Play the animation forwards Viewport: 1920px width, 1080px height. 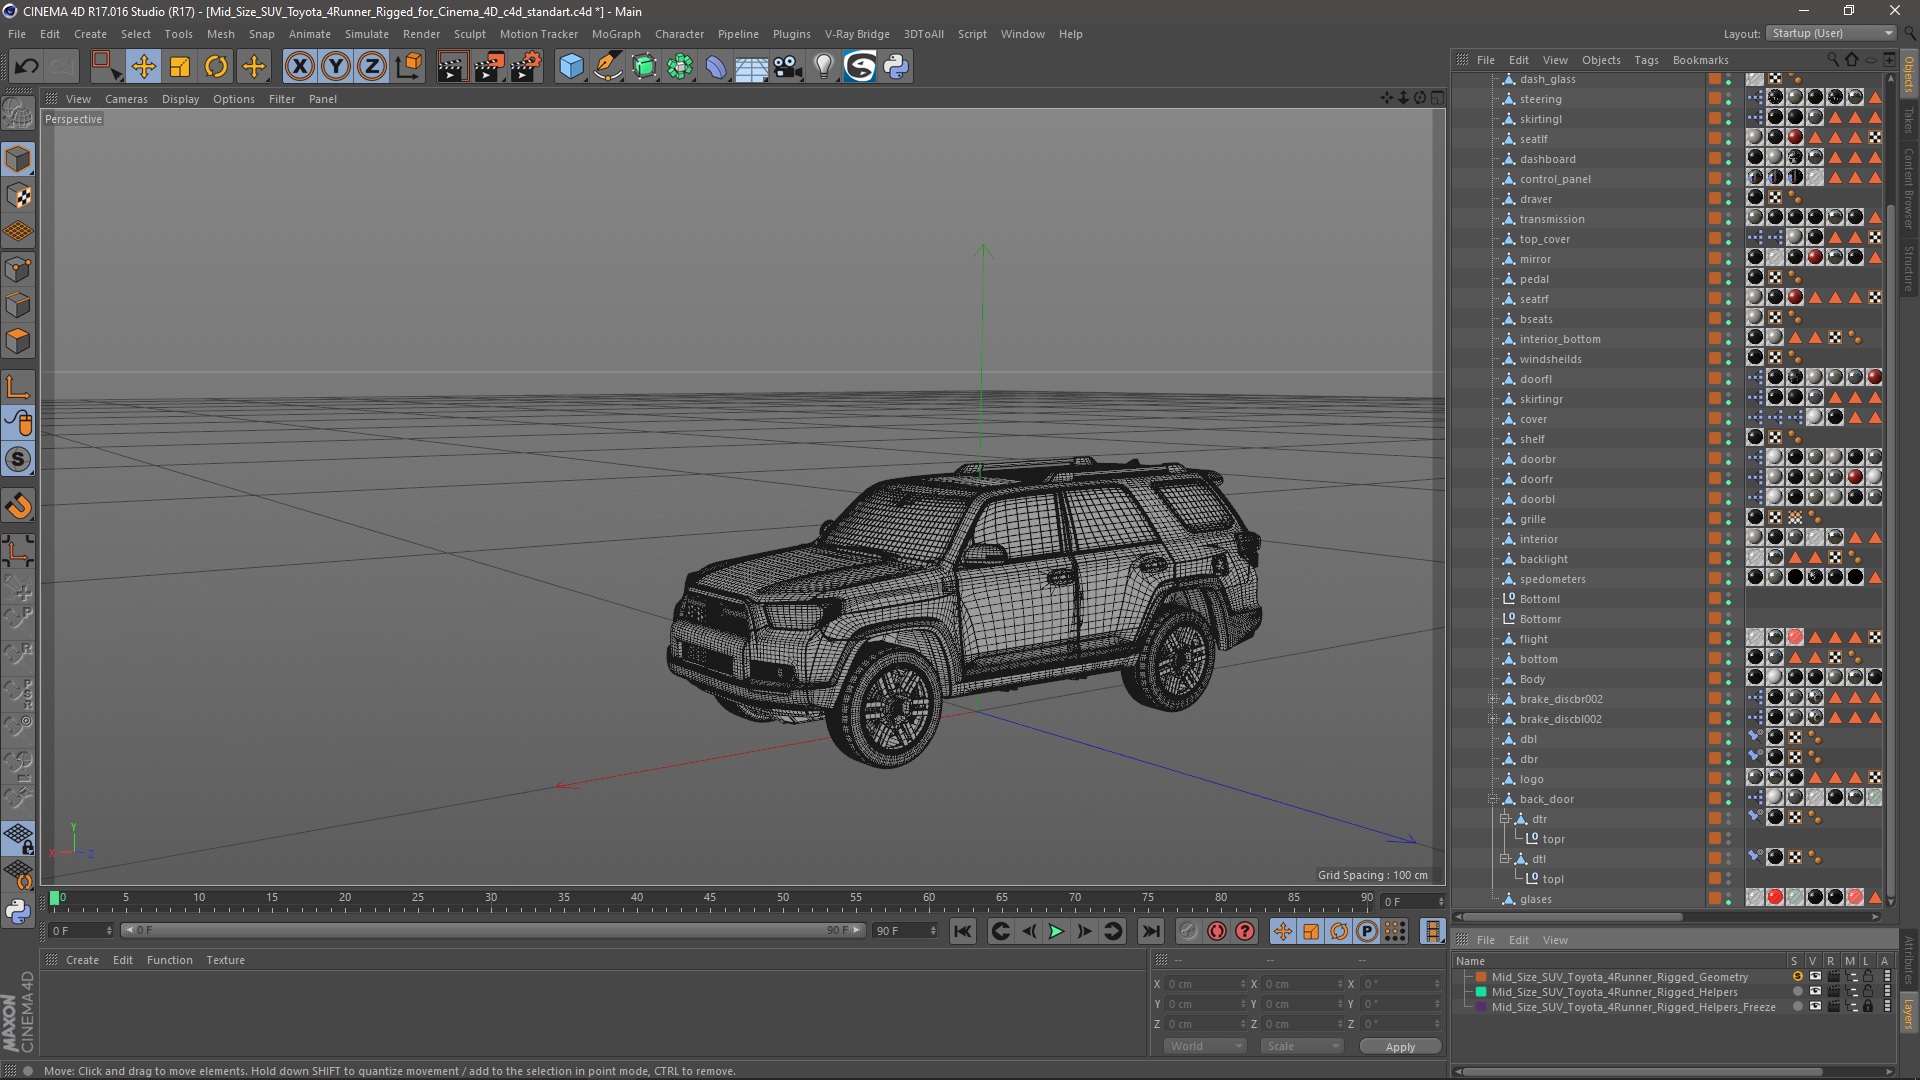1056,931
